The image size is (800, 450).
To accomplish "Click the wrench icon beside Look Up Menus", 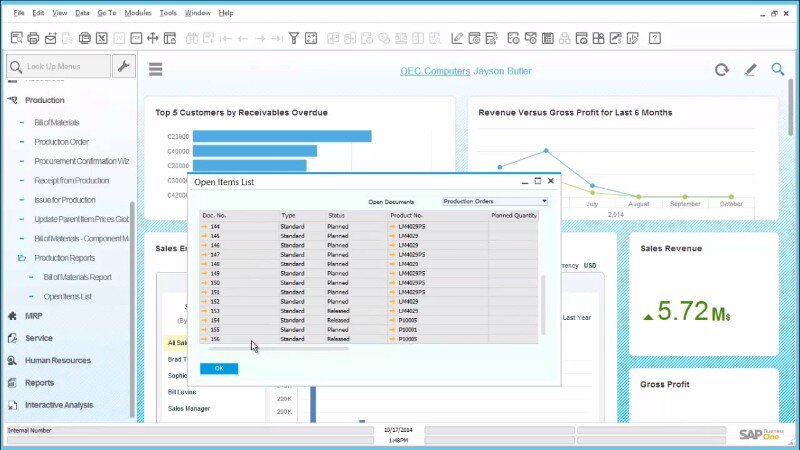I will click(125, 66).
